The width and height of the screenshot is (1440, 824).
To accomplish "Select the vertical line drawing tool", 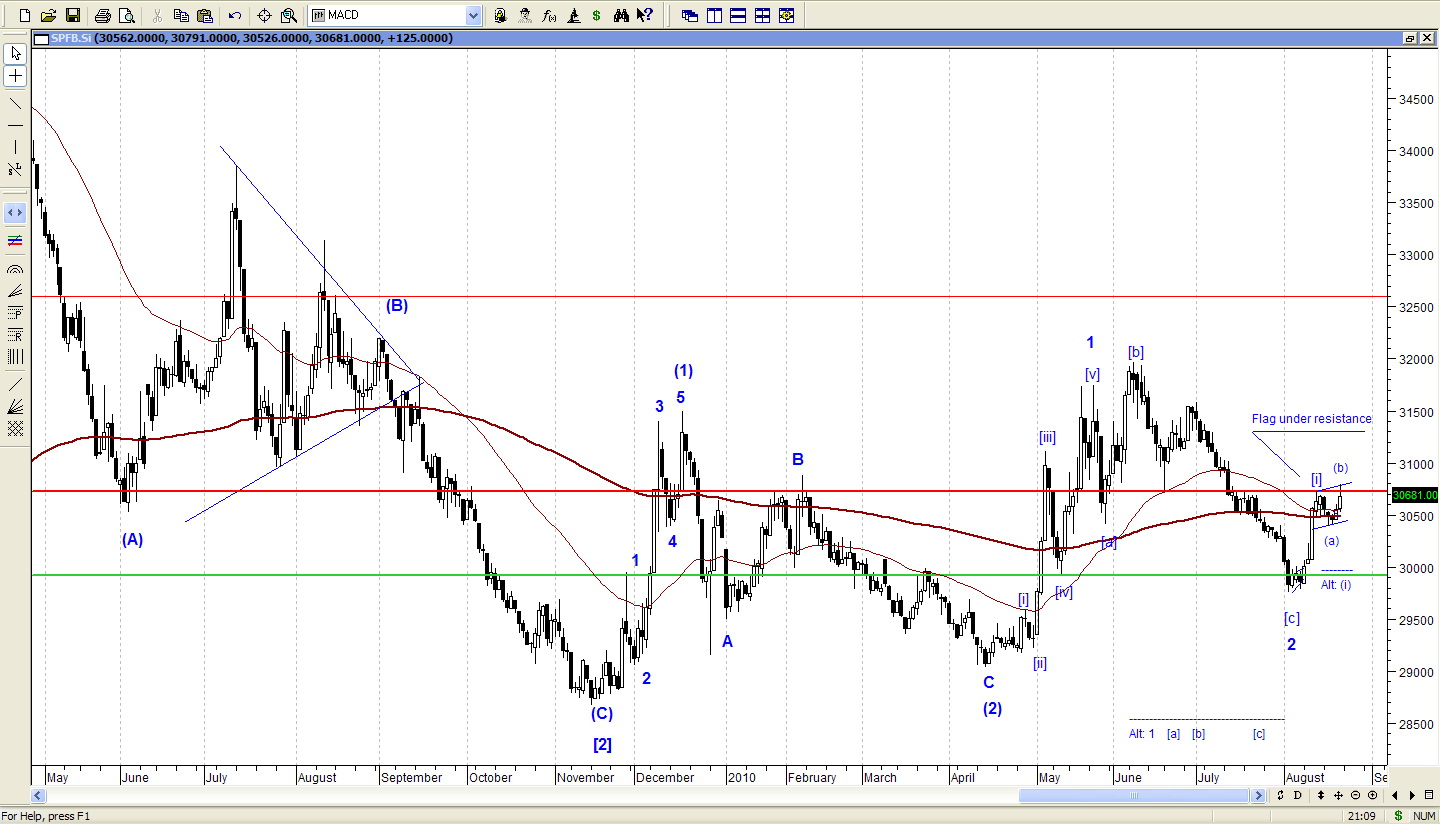I will click(x=15, y=147).
